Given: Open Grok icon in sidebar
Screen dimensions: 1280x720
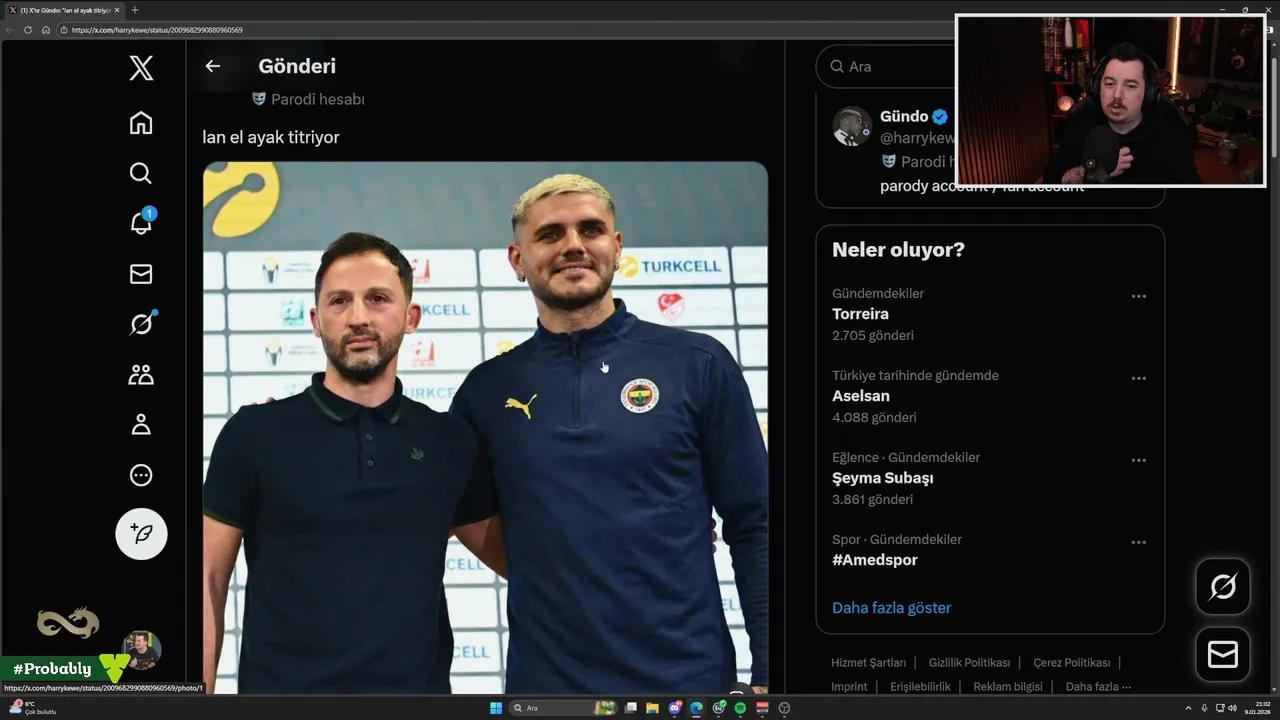Looking at the screenshot, I should tap(141, 324).
